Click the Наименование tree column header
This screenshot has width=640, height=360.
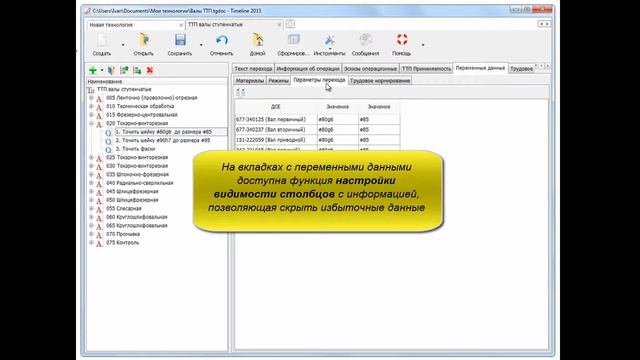[157, 81]
